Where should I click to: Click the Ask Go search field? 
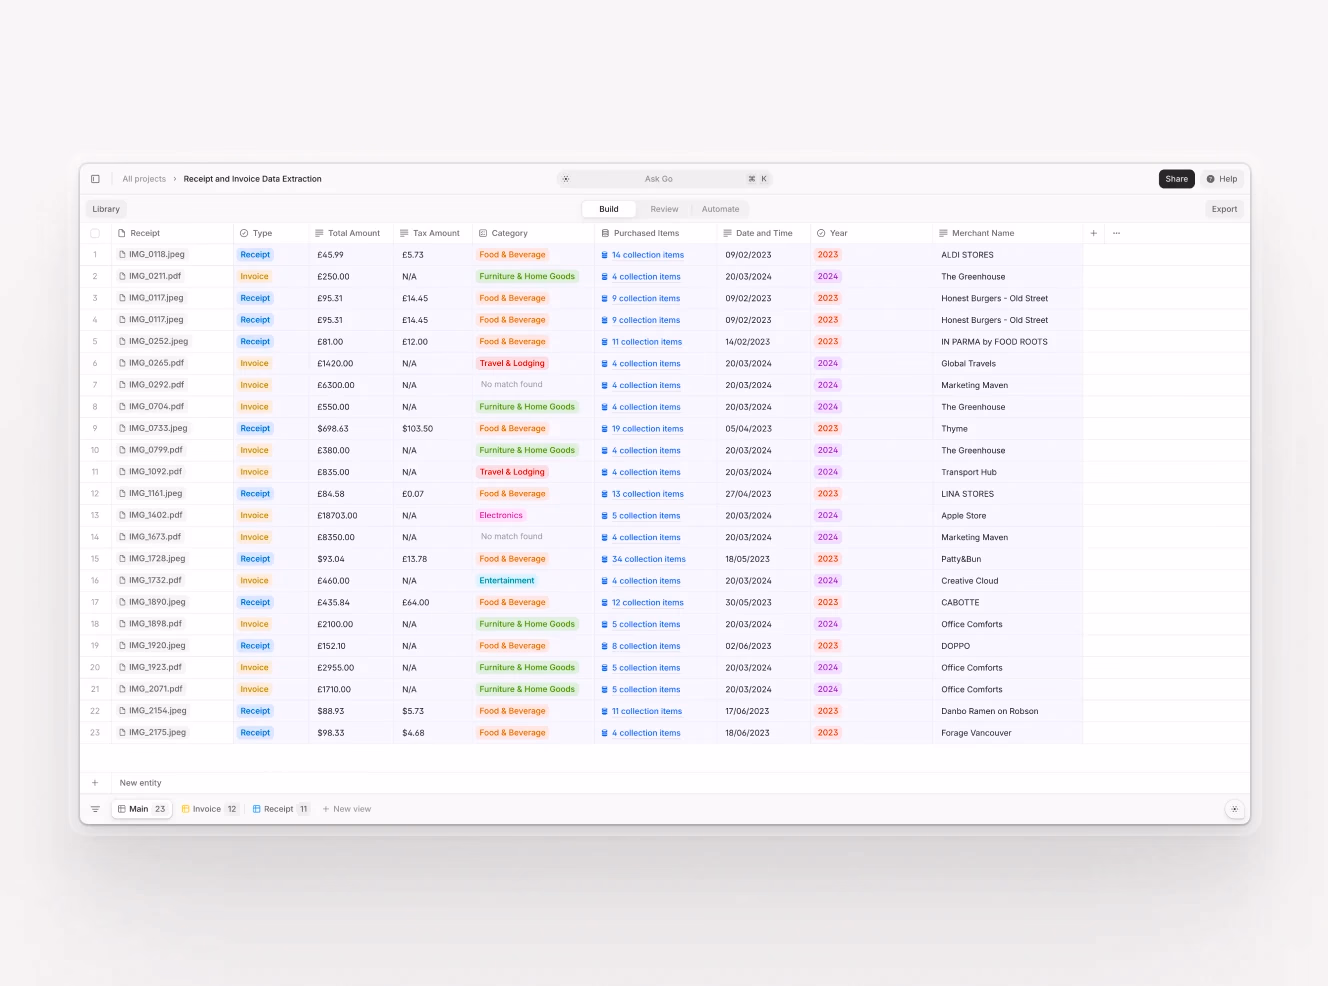(664, 179)
